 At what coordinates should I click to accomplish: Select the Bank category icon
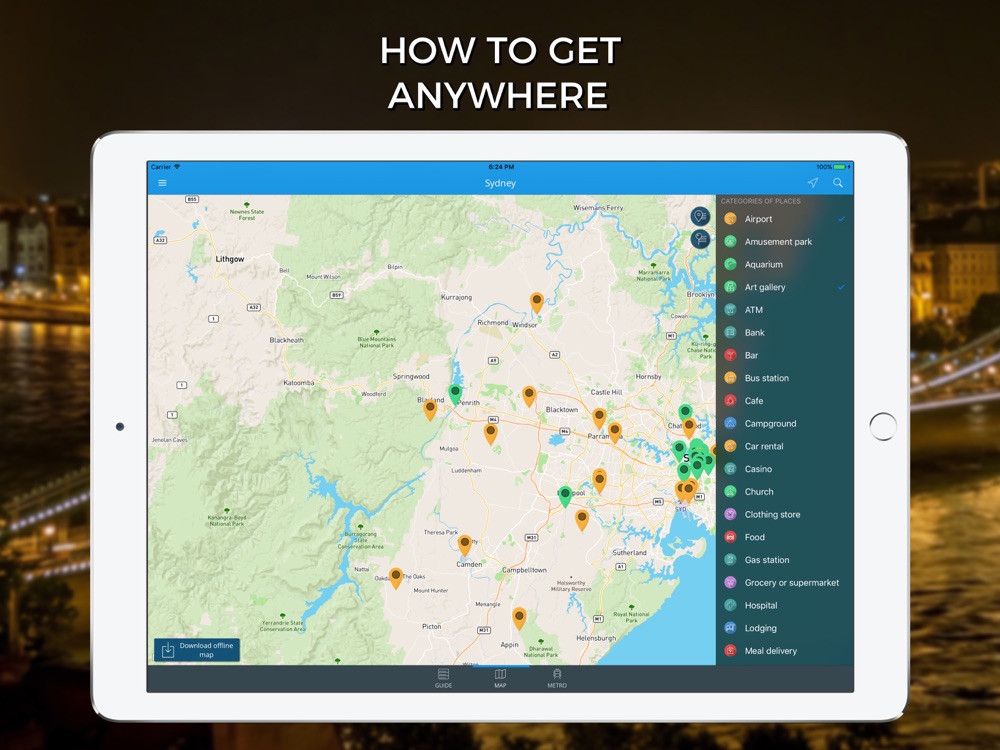tap(731, 332)
